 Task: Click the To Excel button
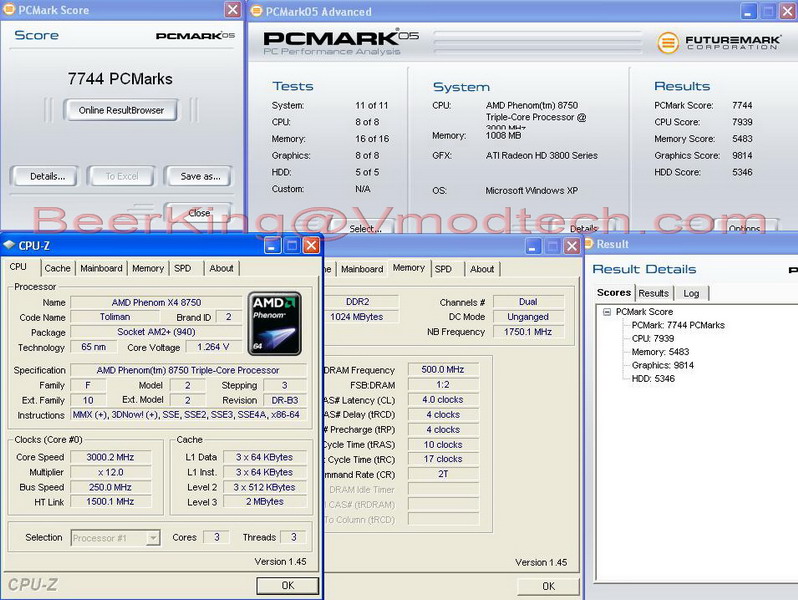click(121, 176)
